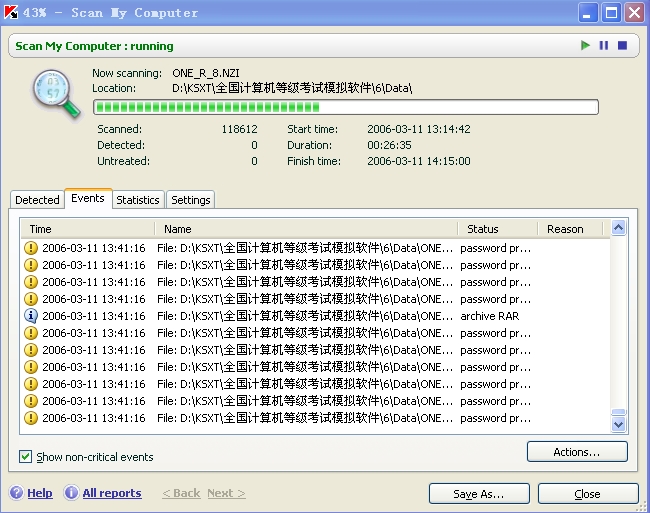Viewport: 650px width, 513px height.
Task: Click the file name ONE_R_8.NZI
Action: pos(206,73)
